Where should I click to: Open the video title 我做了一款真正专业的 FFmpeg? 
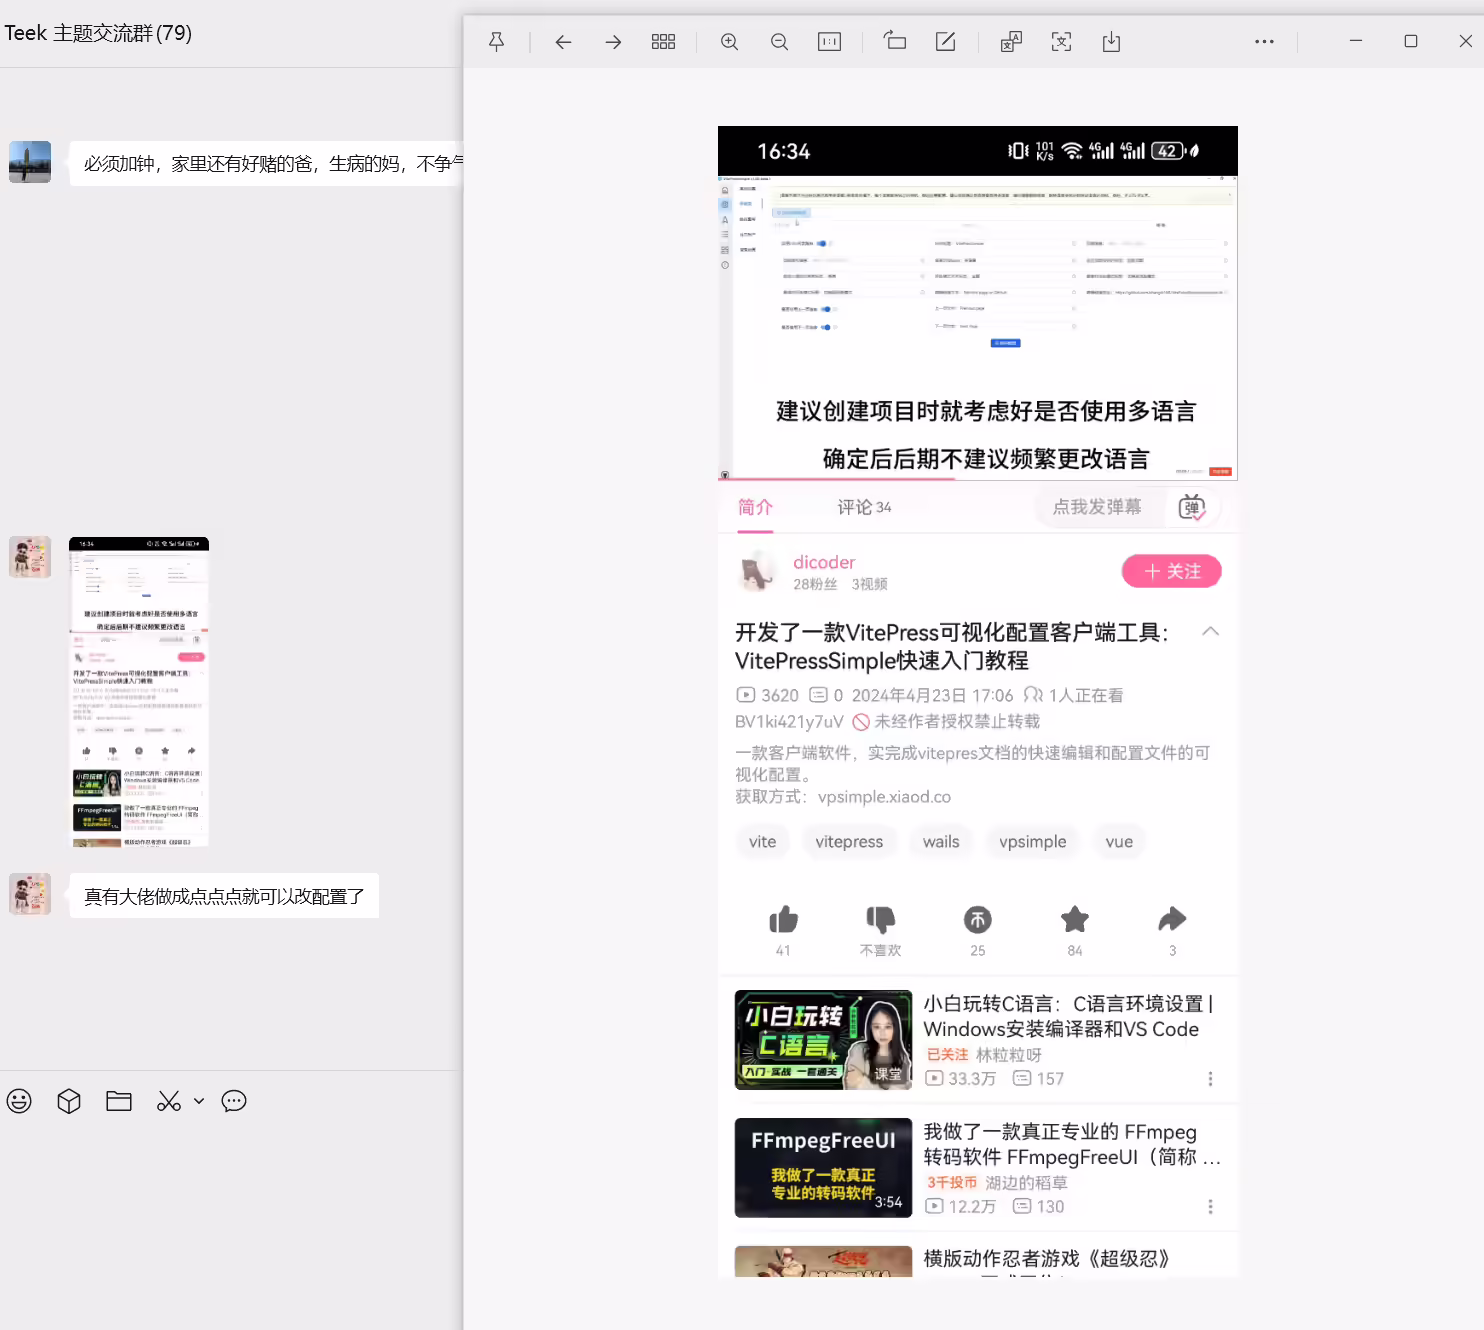click(x=1072, y=1144)
